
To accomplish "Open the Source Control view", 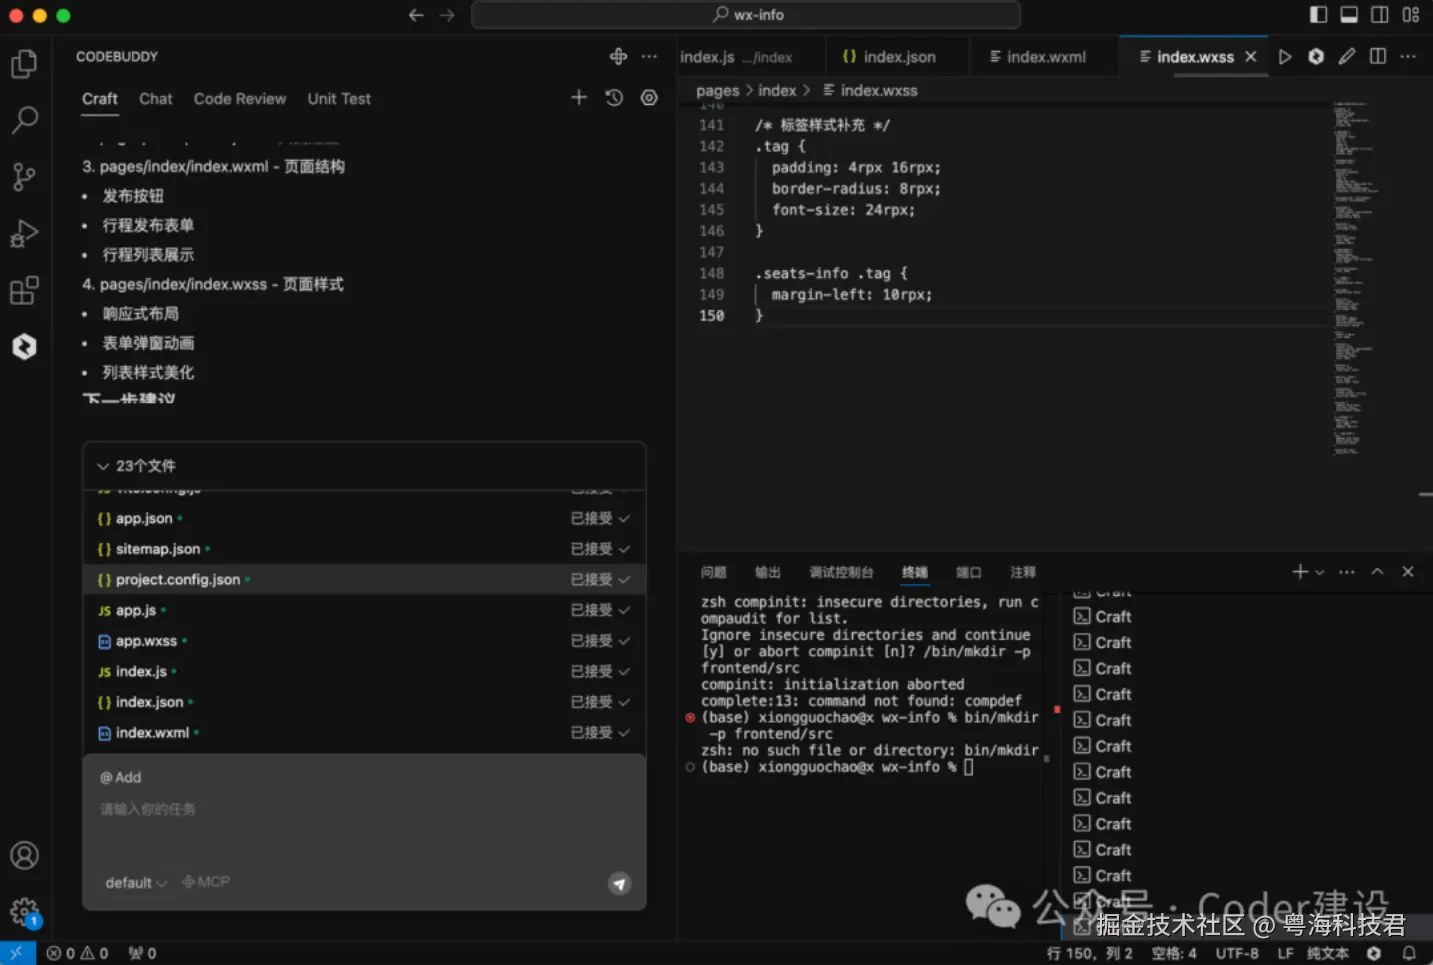I will (x=24, y=177).
